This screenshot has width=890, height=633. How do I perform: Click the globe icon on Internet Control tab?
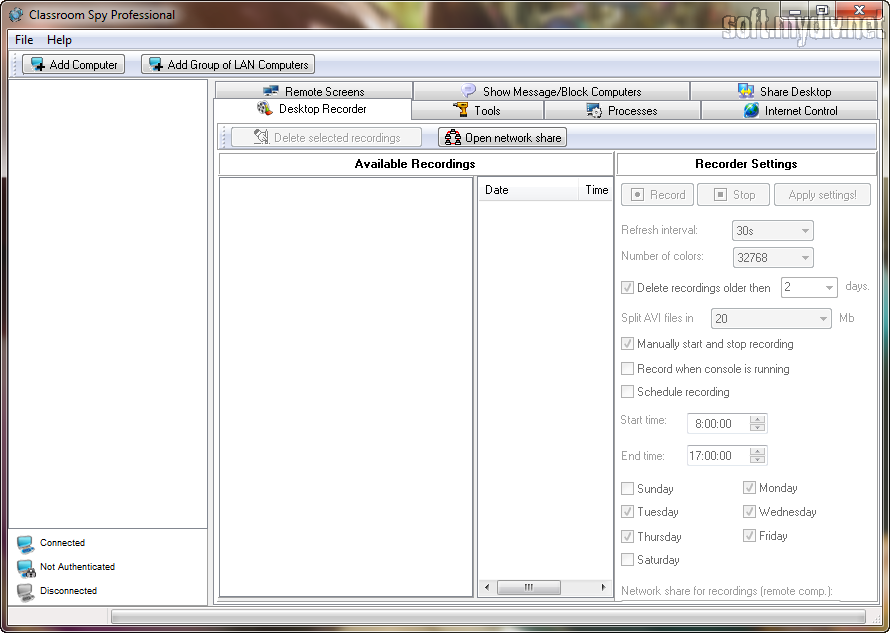[x=751, y=110]
